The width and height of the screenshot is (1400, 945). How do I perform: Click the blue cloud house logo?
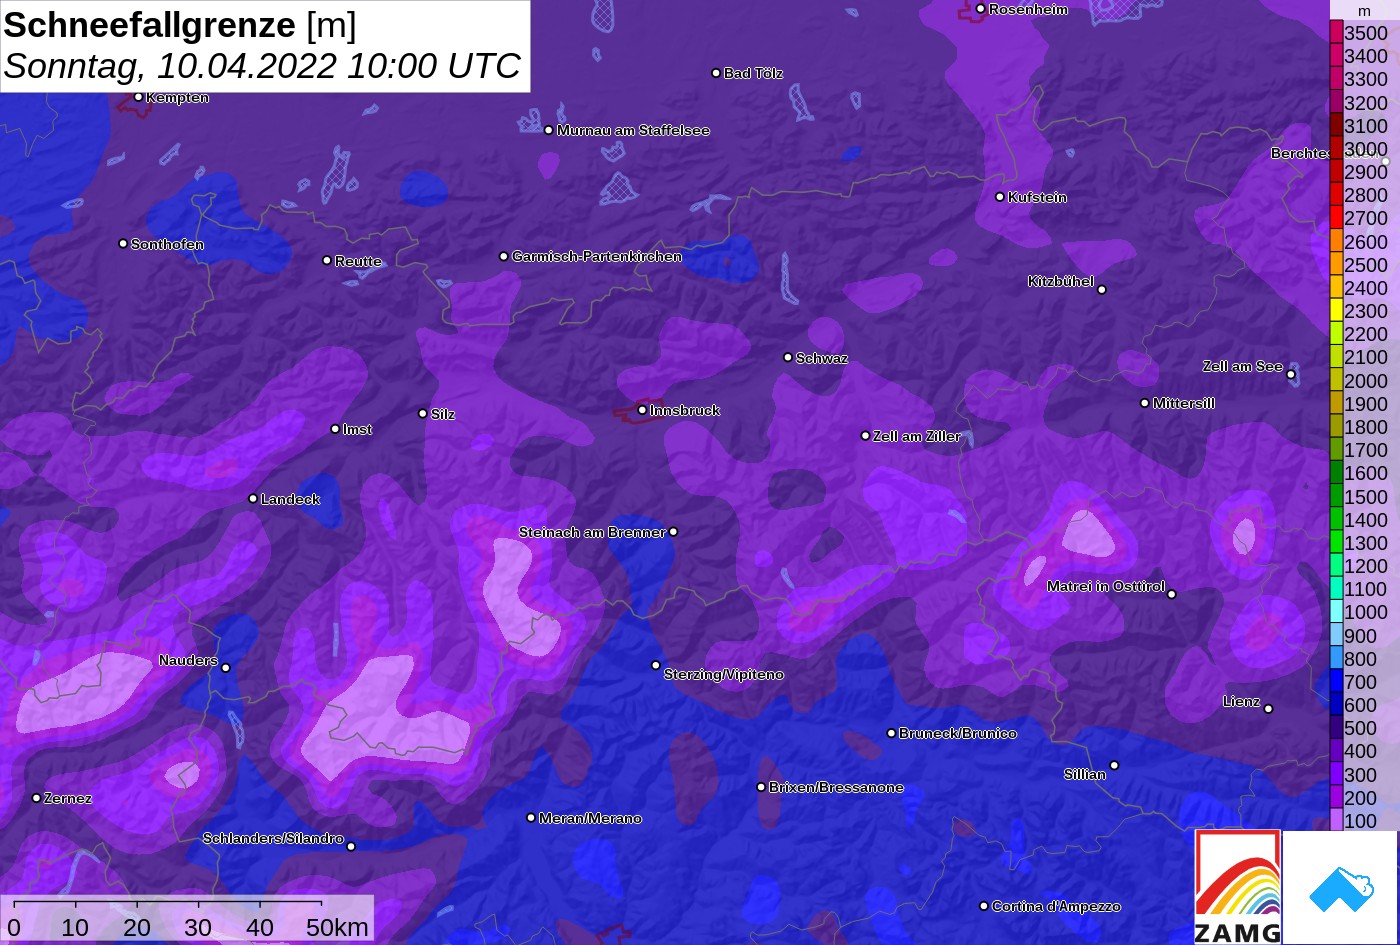pyautogui.click(x=1340, y=887)
